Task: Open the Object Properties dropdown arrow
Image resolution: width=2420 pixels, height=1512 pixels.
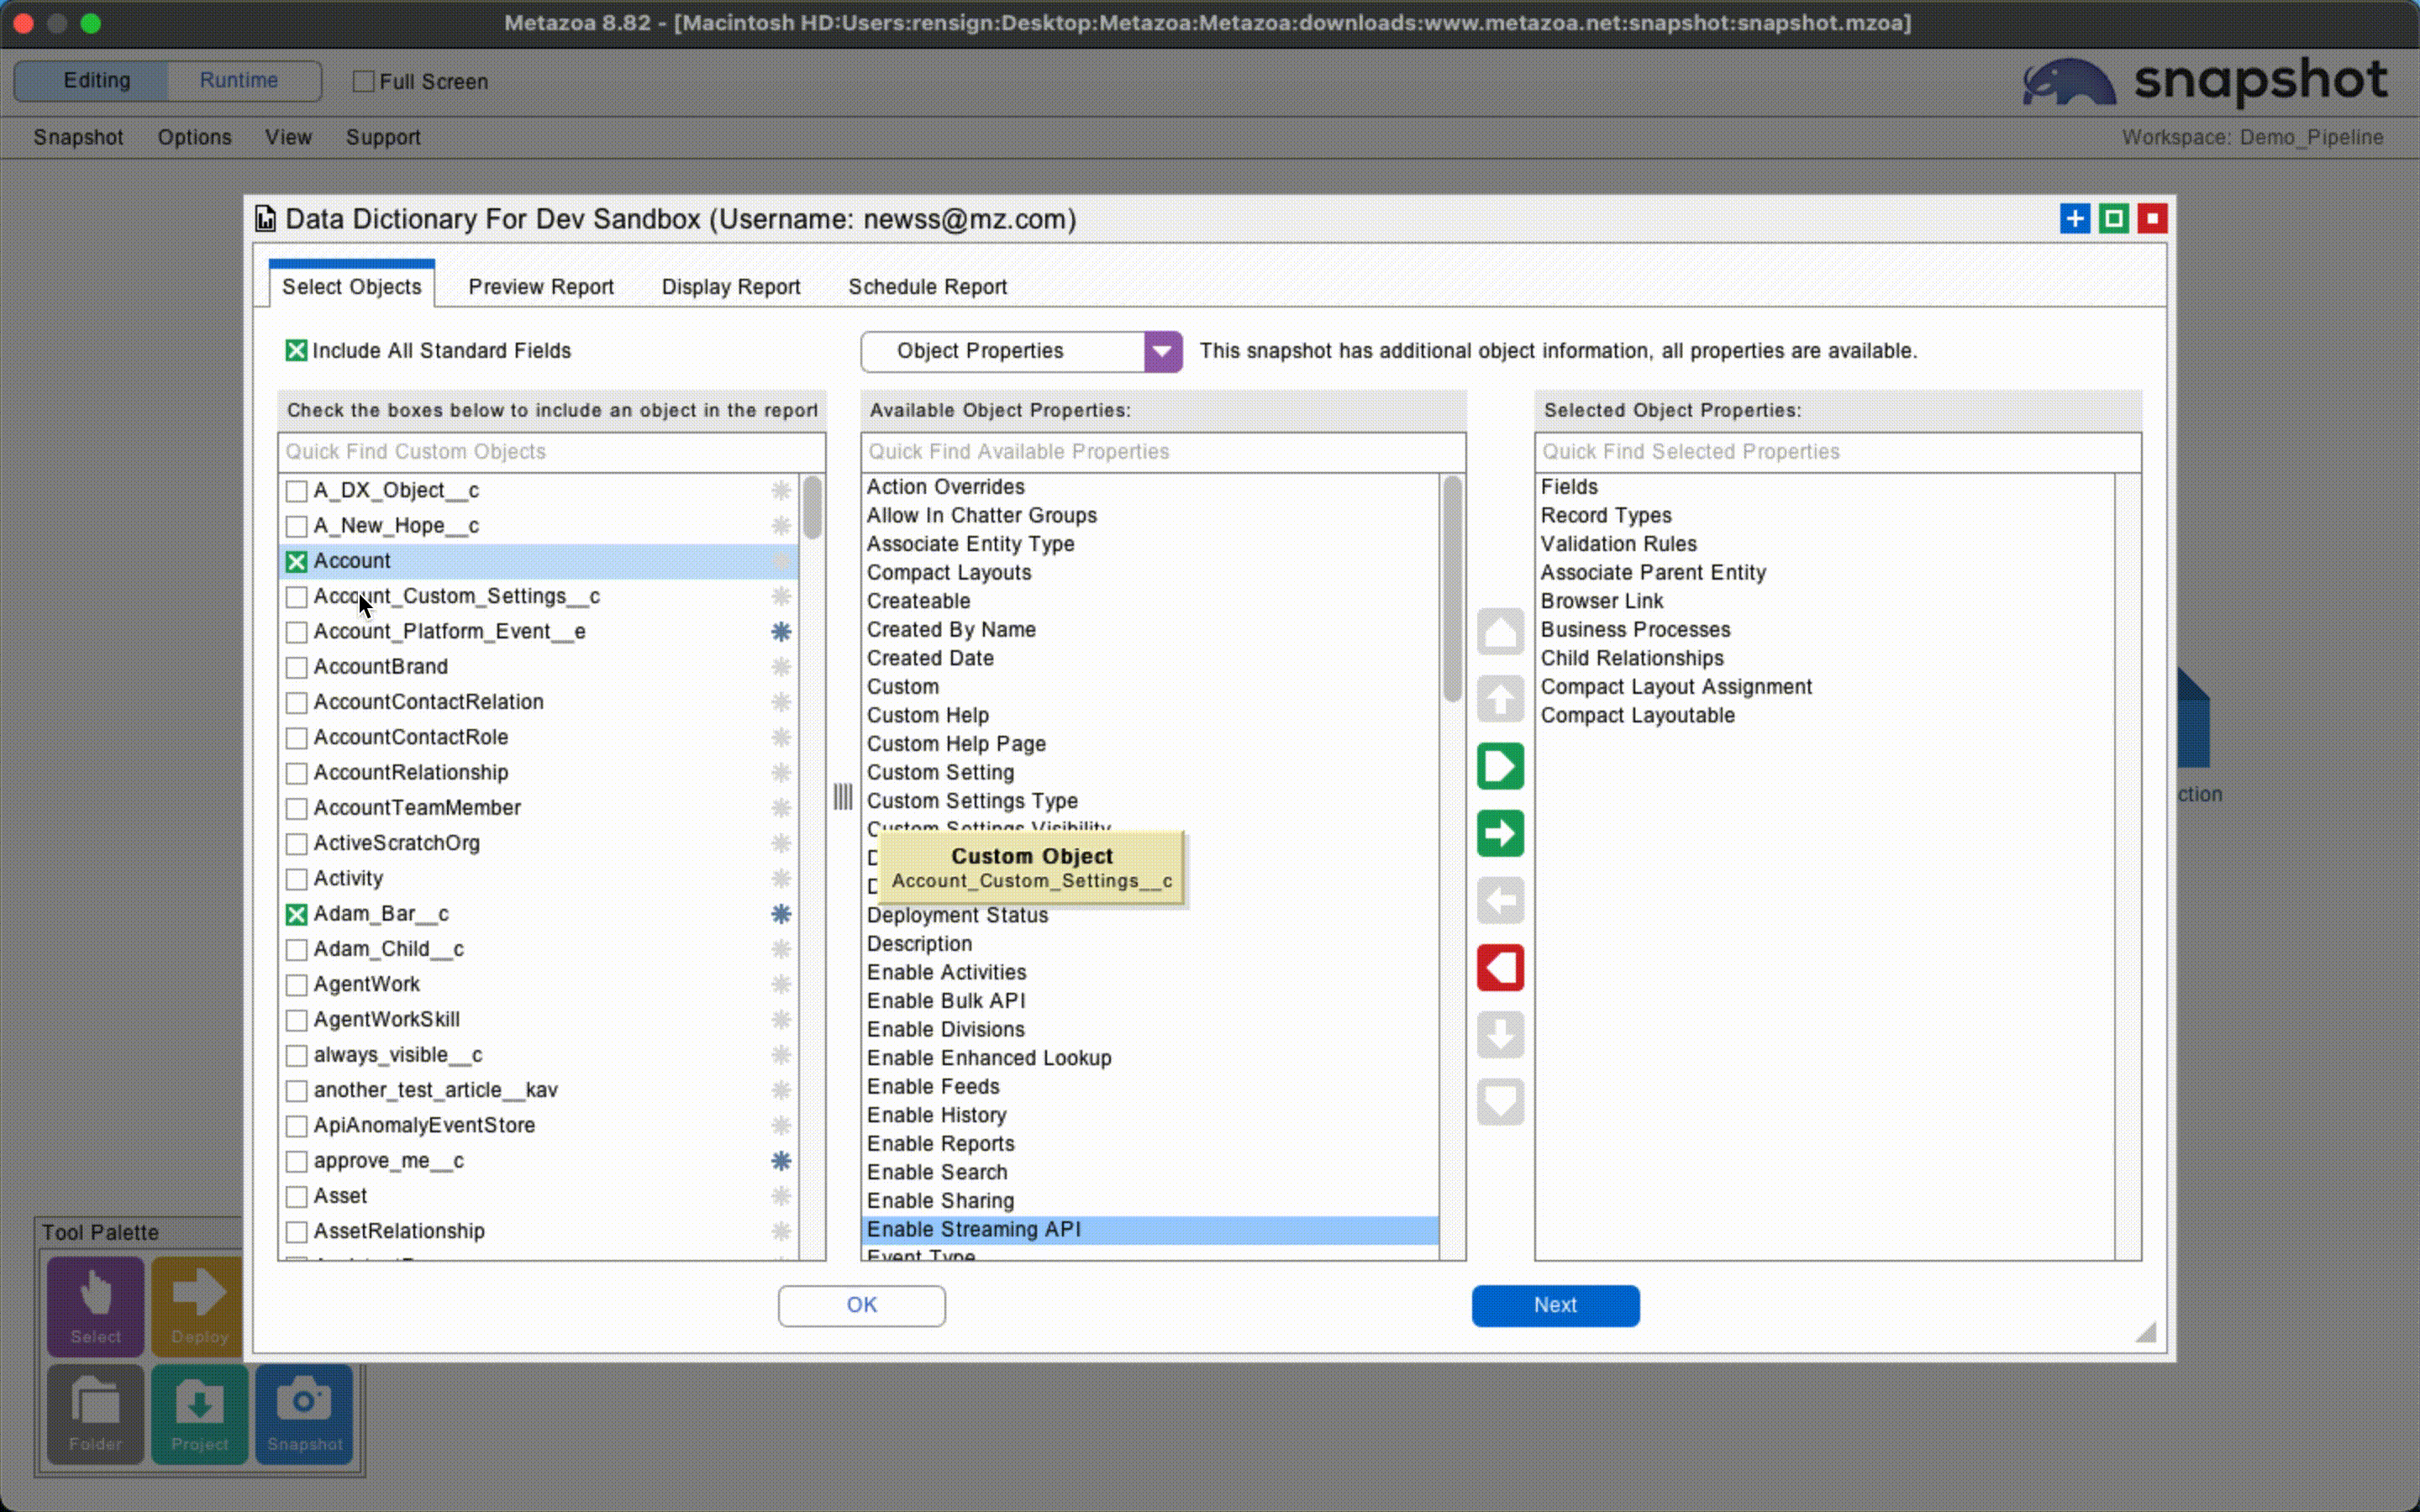Action: point(1162,351)
